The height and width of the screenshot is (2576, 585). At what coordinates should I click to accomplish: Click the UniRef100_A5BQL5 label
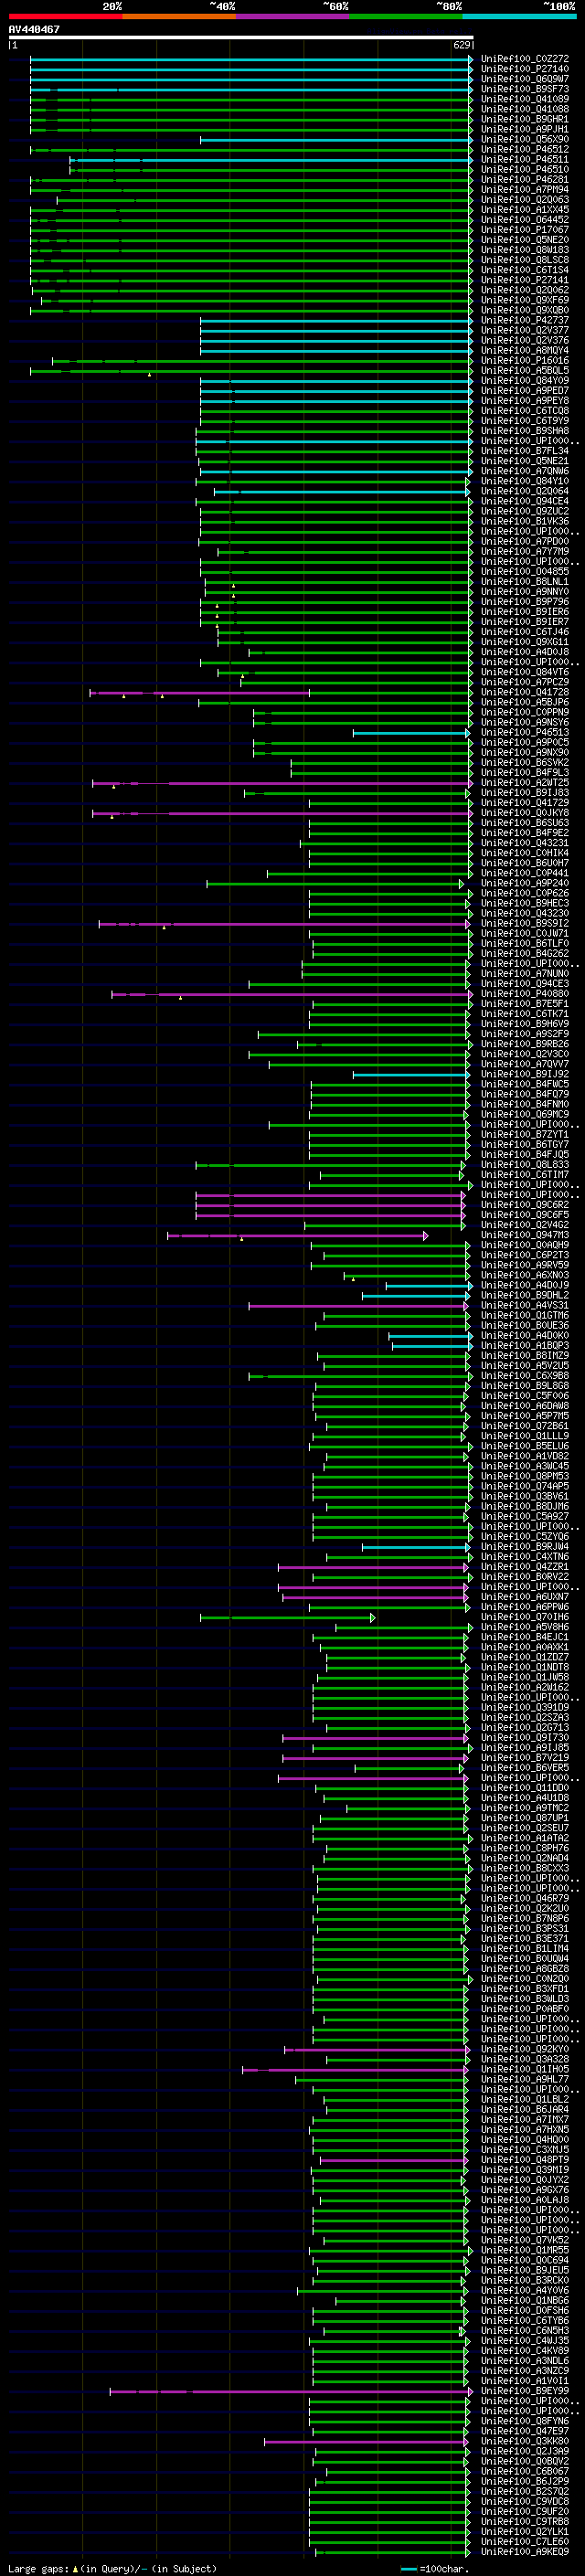click(524, 370)
